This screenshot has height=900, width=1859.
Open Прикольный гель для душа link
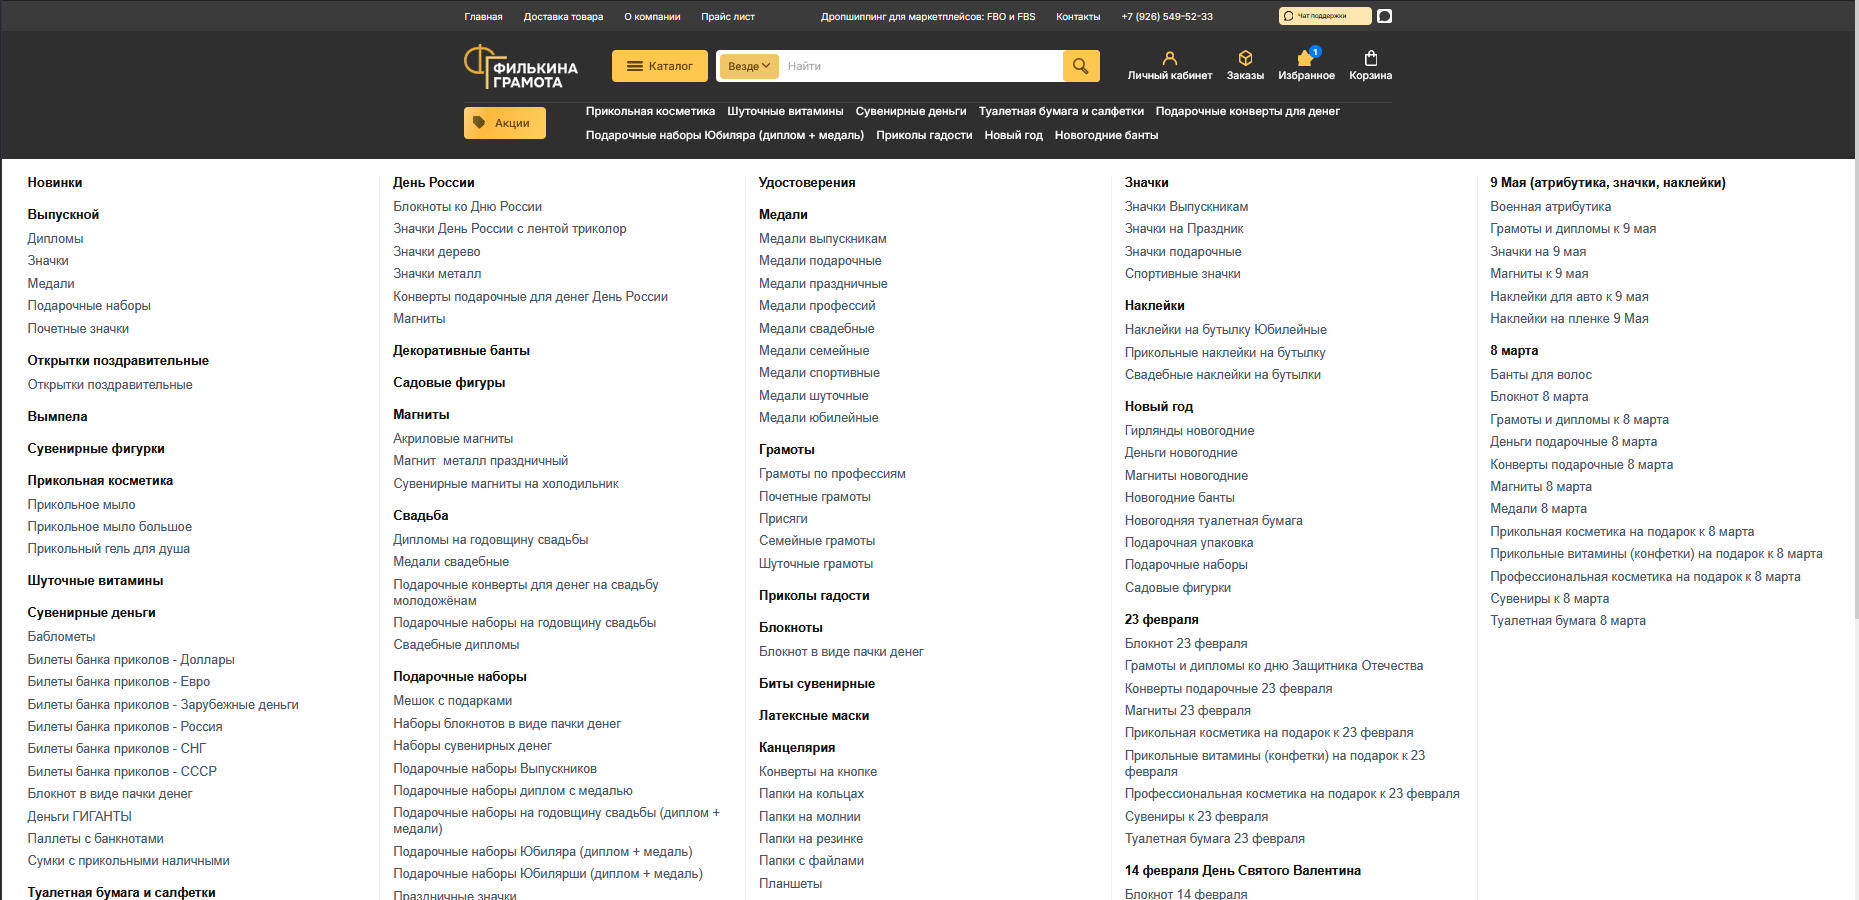click(x=108, y=549)
